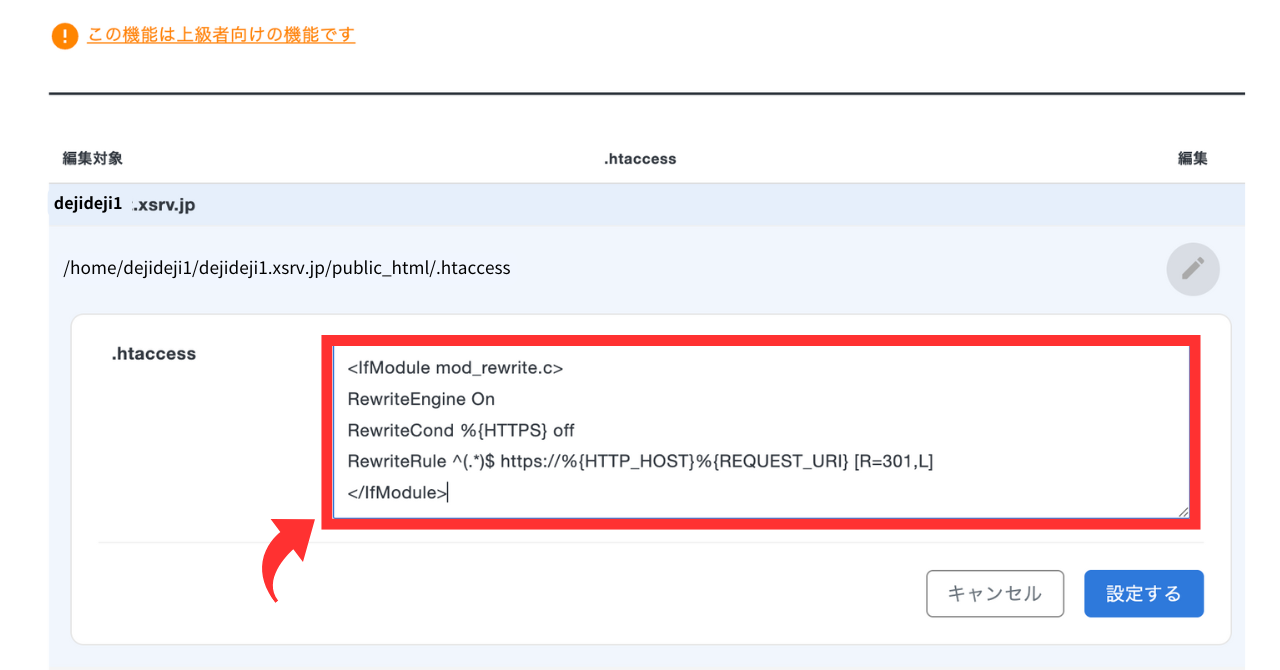Click the pencil edit icon
This screenshot has height=670, width=1280.
[1192, 268]
